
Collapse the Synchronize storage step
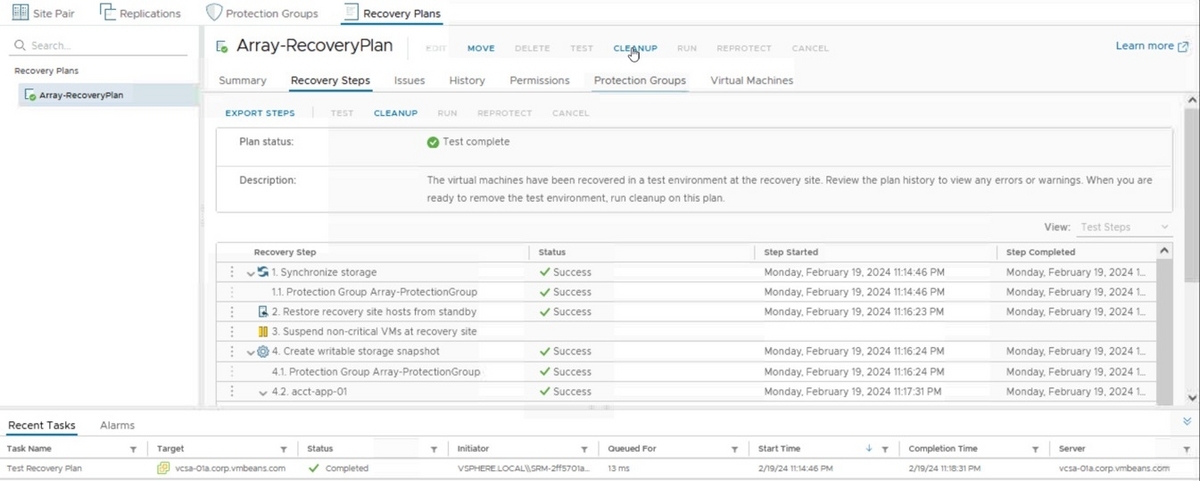coord(251,272)
